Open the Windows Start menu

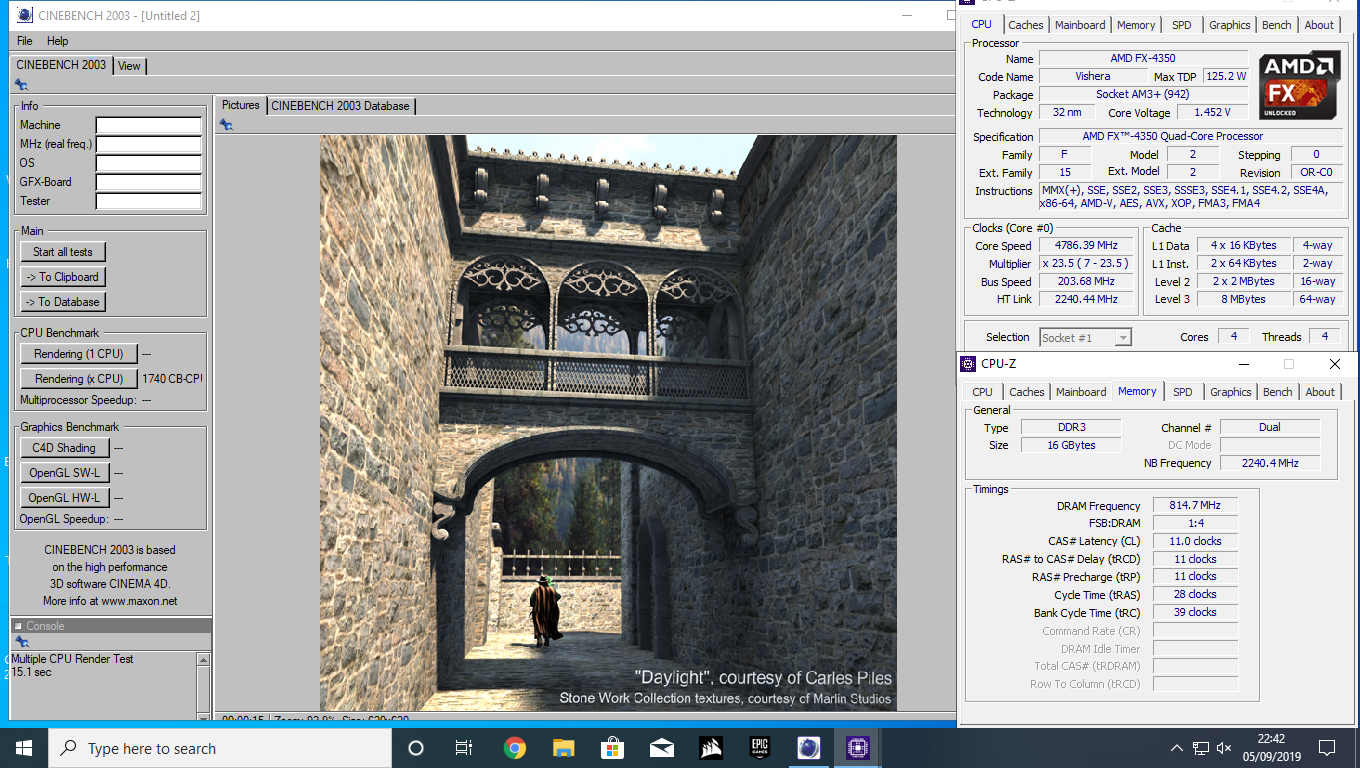click(24, 748)
